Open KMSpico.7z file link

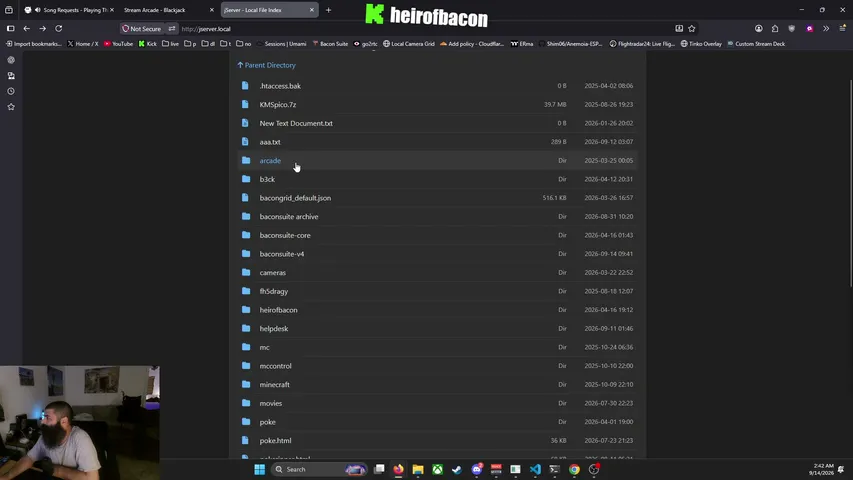278,104
